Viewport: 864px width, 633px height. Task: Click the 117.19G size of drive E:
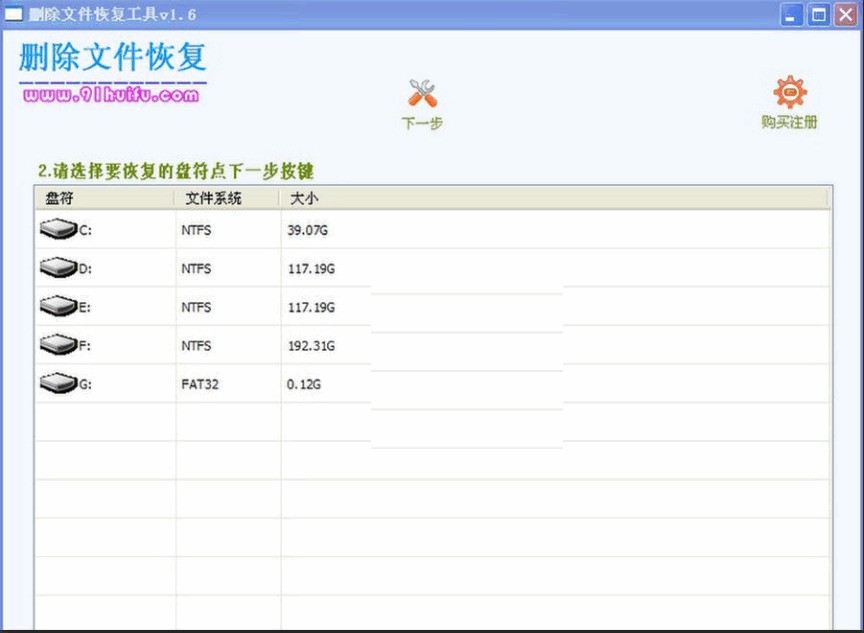point(311,307)
